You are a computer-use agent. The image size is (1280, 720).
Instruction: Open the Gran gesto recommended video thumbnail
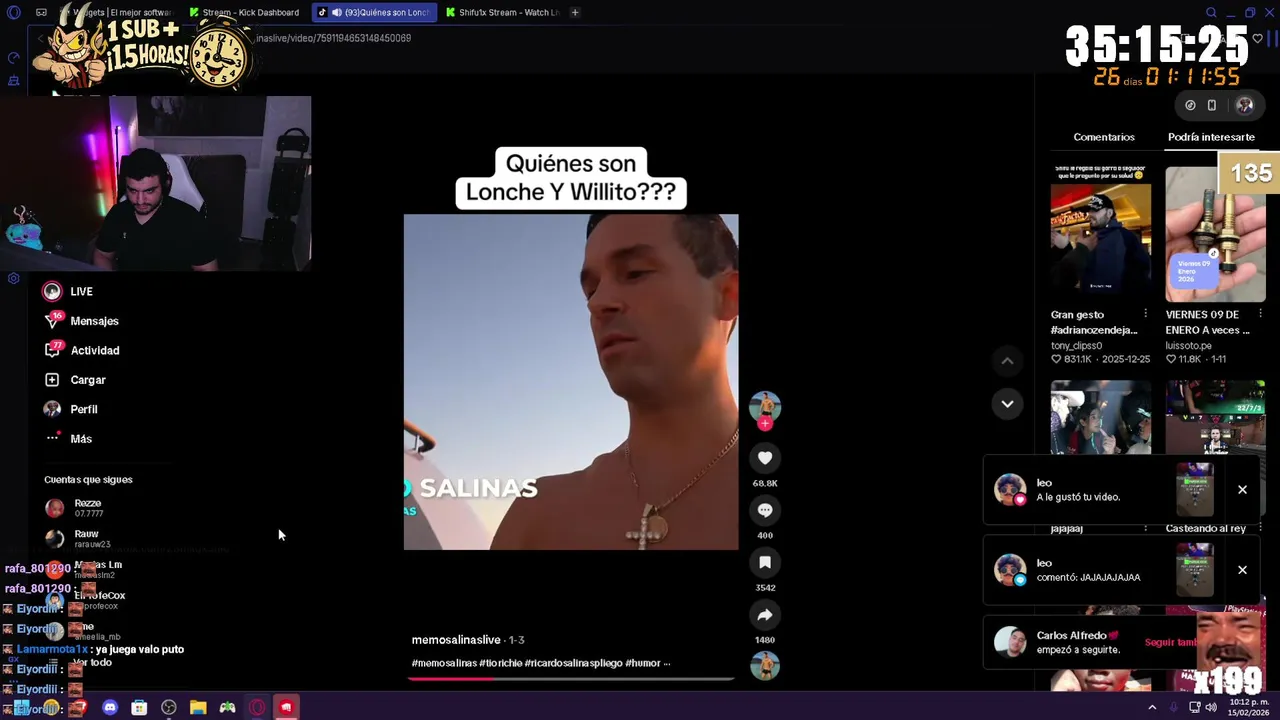pyautogui.click(x=1100, y=233)
